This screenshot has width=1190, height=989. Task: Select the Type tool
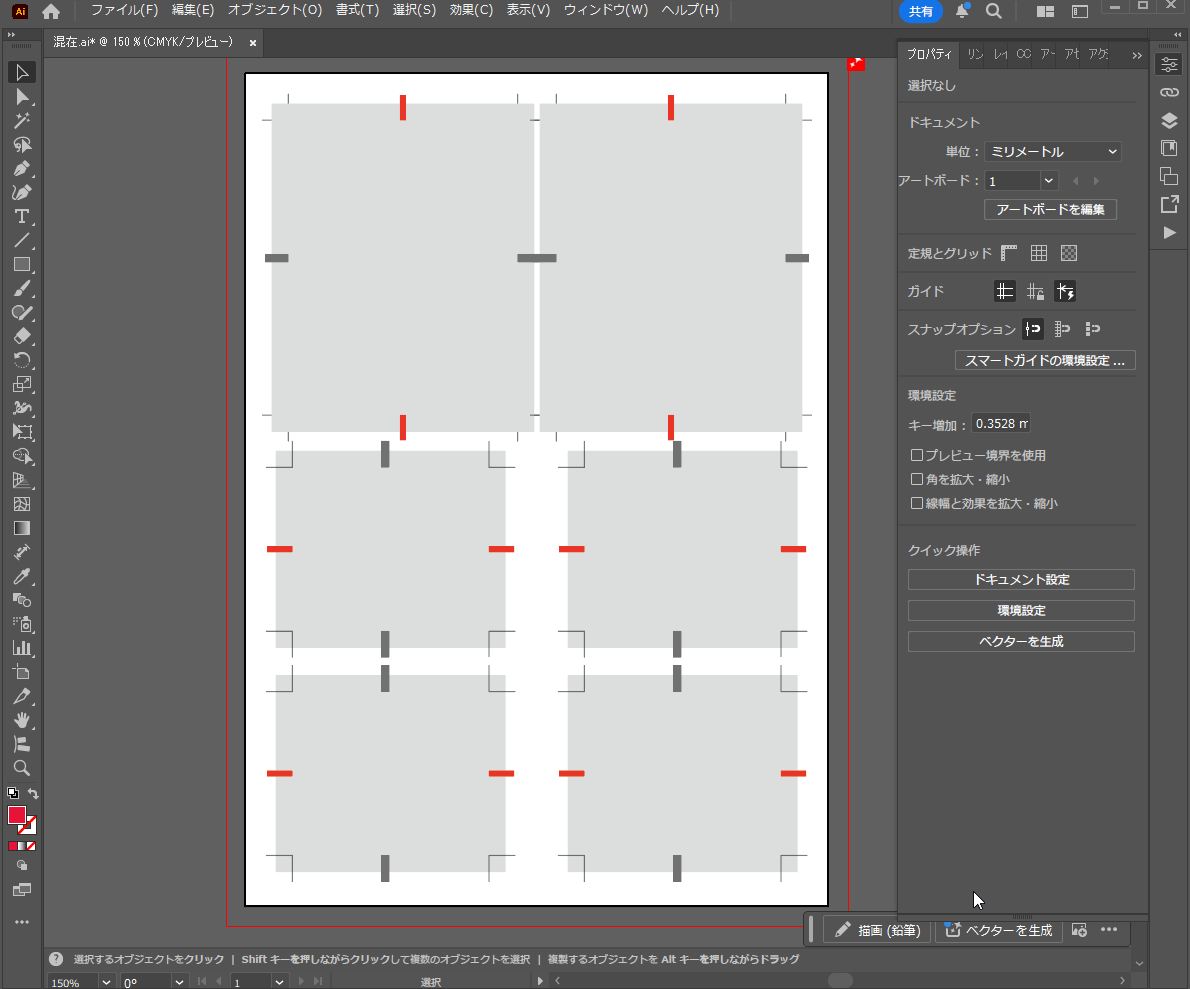pyautogui.click(x=21, y=217)
